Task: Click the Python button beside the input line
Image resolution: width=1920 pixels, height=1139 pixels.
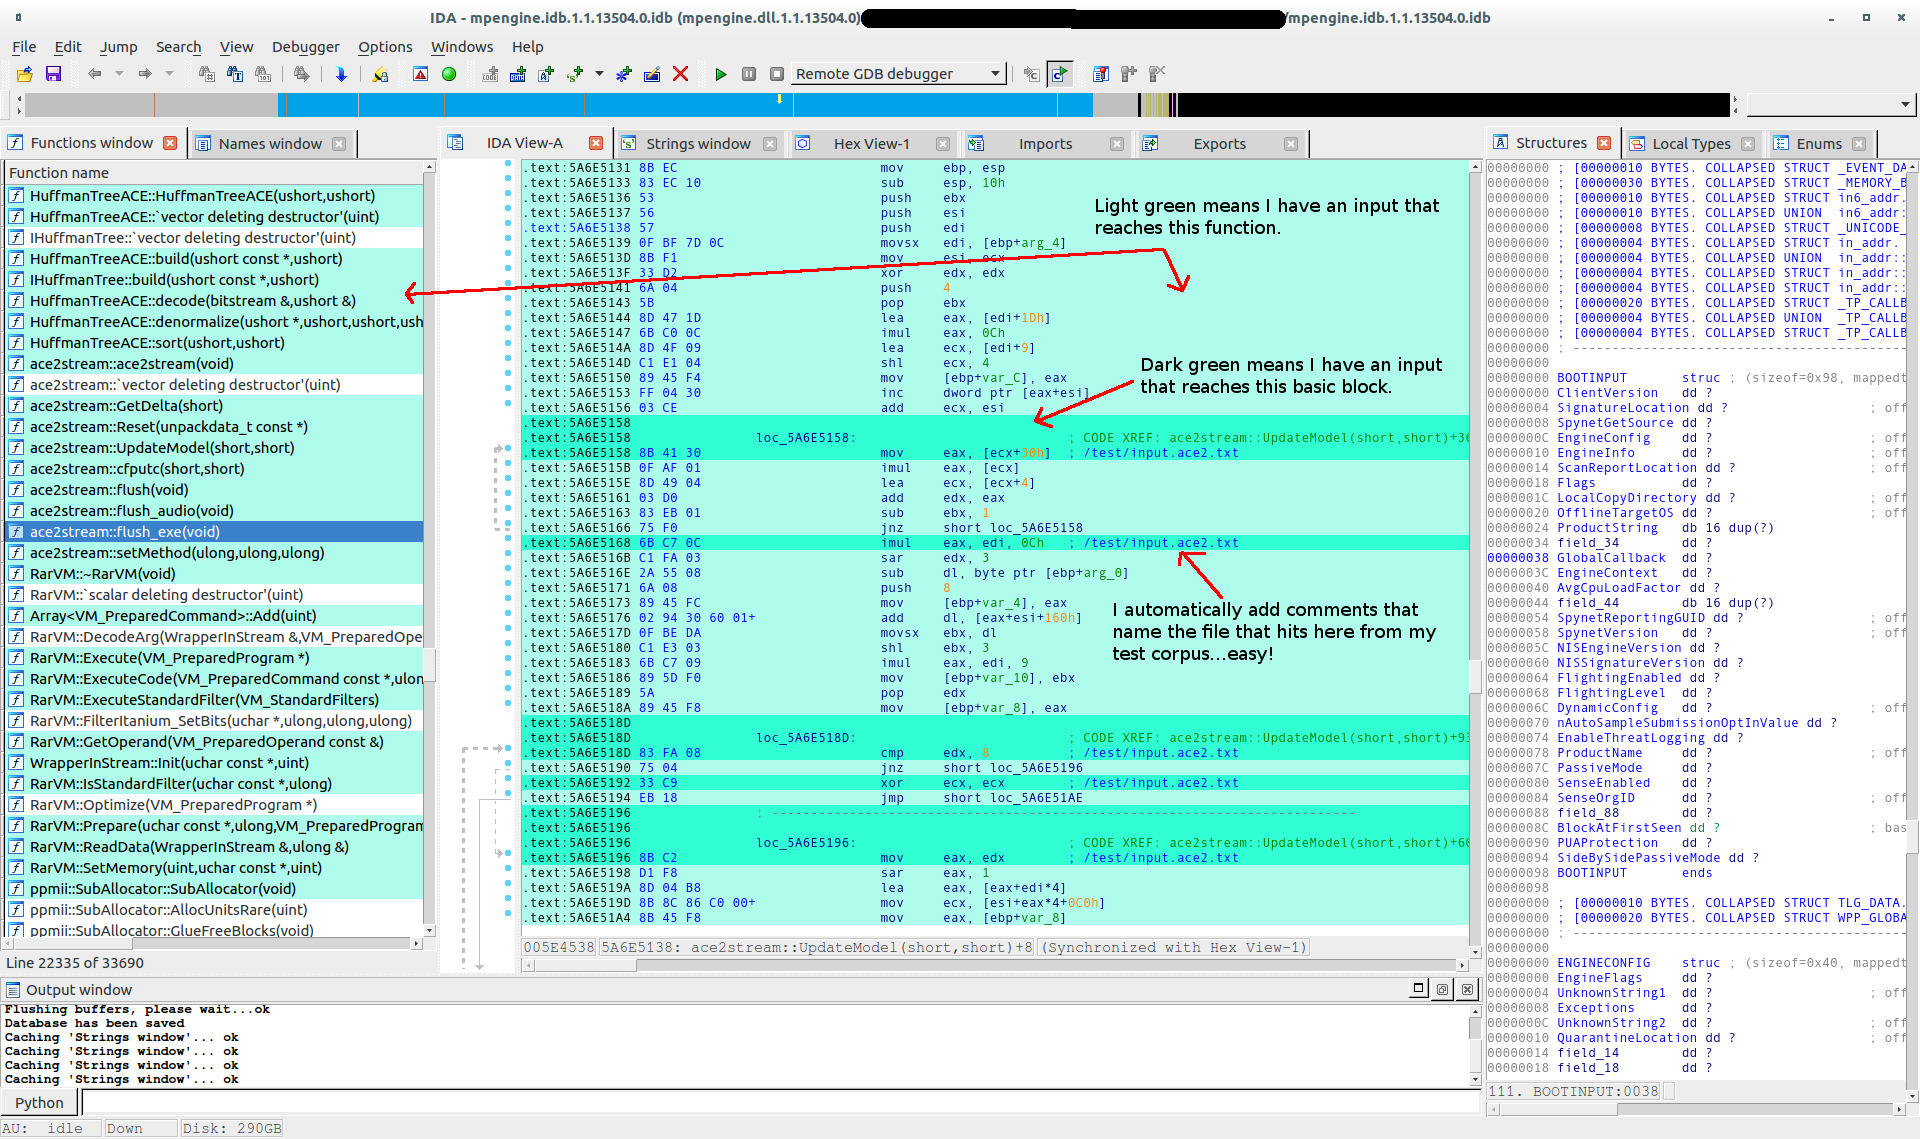Action: (39, 1103)
